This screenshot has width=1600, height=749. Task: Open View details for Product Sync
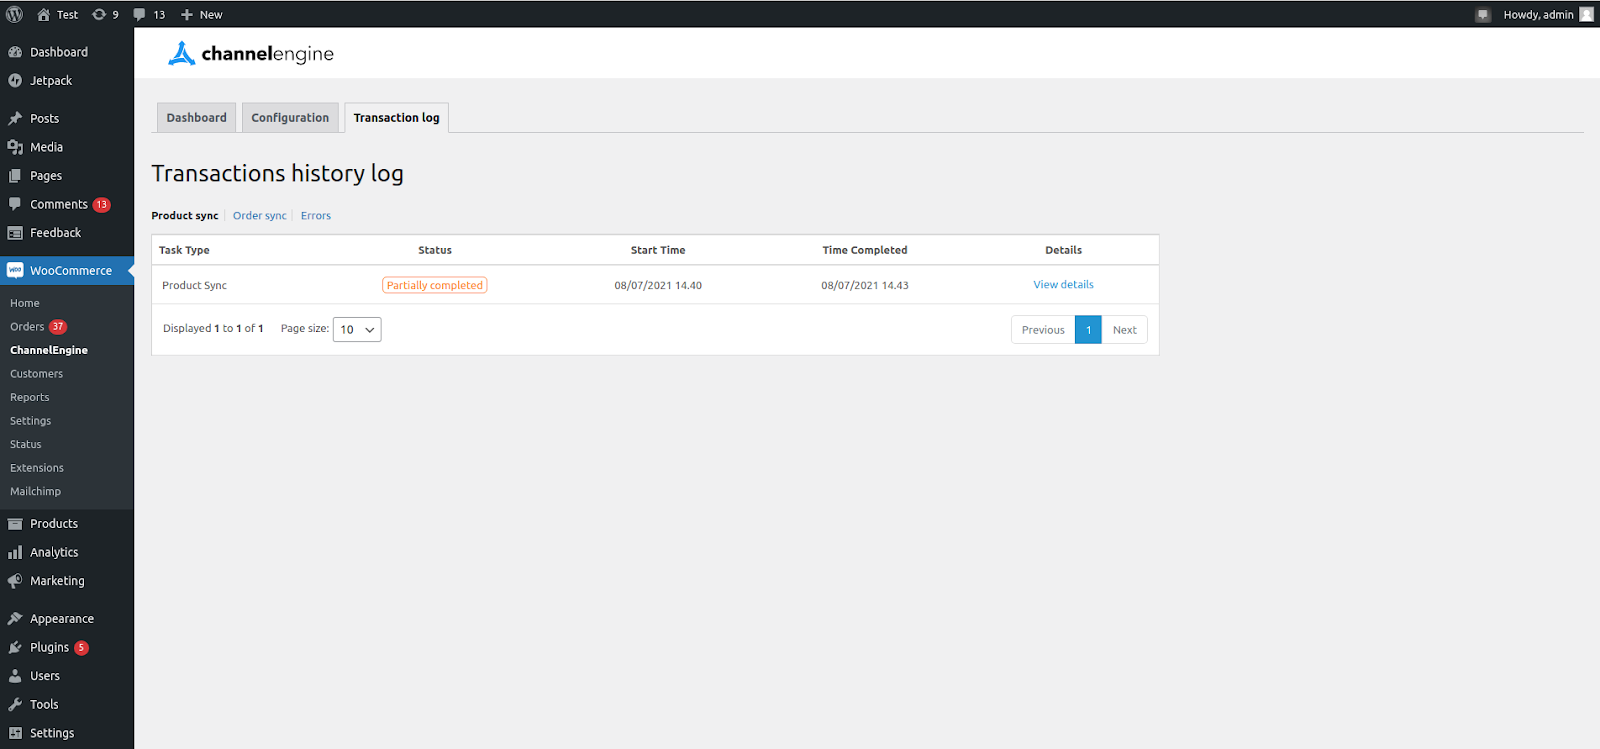coord(1063,285)
